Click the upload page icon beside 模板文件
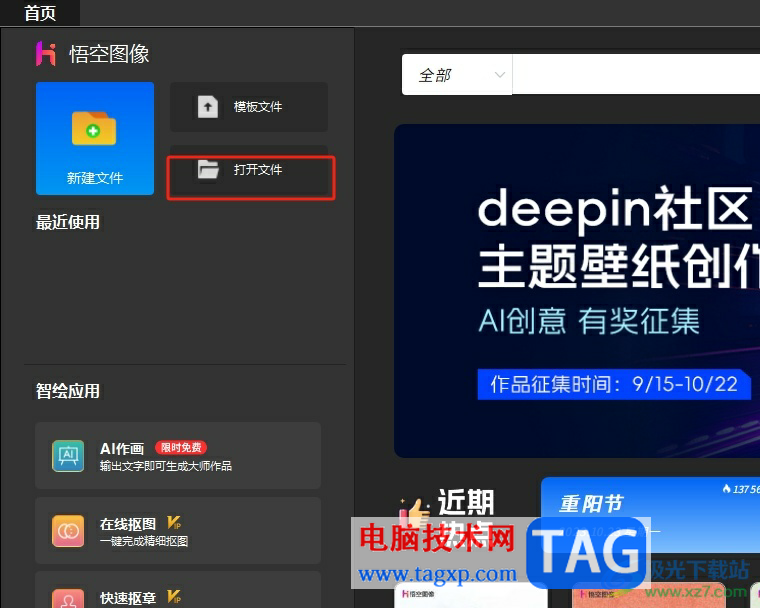Viewport: 760px width, 608px height. point(208,107)
